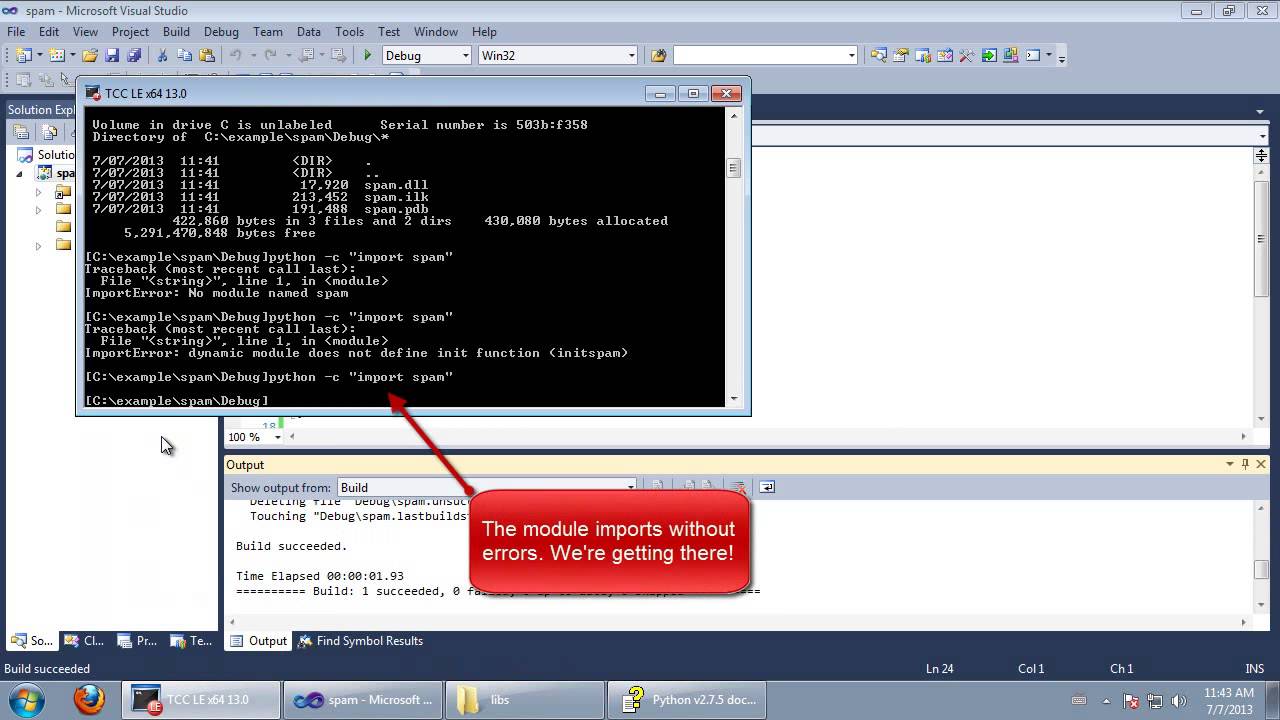Open the Windows Start menu
This screenshot has width=1280, height=720.
pyautogui.click(x=25, y=699)
